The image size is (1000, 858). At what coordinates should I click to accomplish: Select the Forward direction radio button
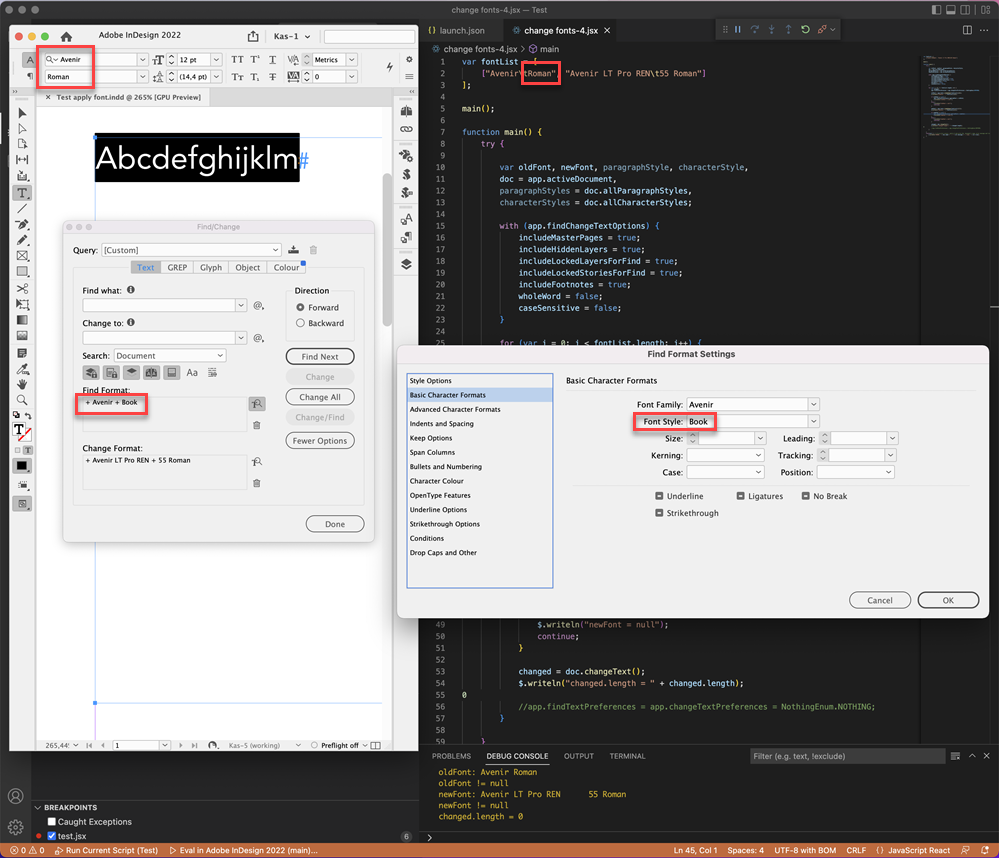[x=300, y=307]
